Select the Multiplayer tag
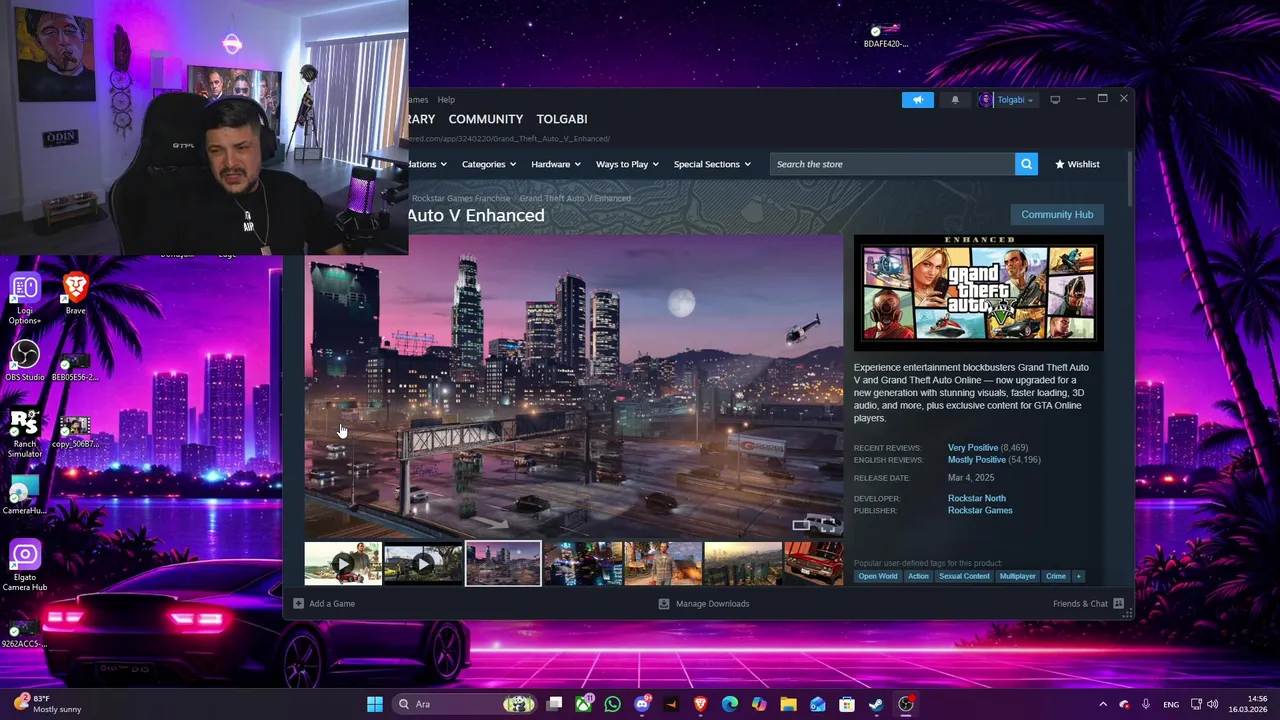Image resolution: width=1280 pixels, height=720 pixels. (x=1018, y=576)
